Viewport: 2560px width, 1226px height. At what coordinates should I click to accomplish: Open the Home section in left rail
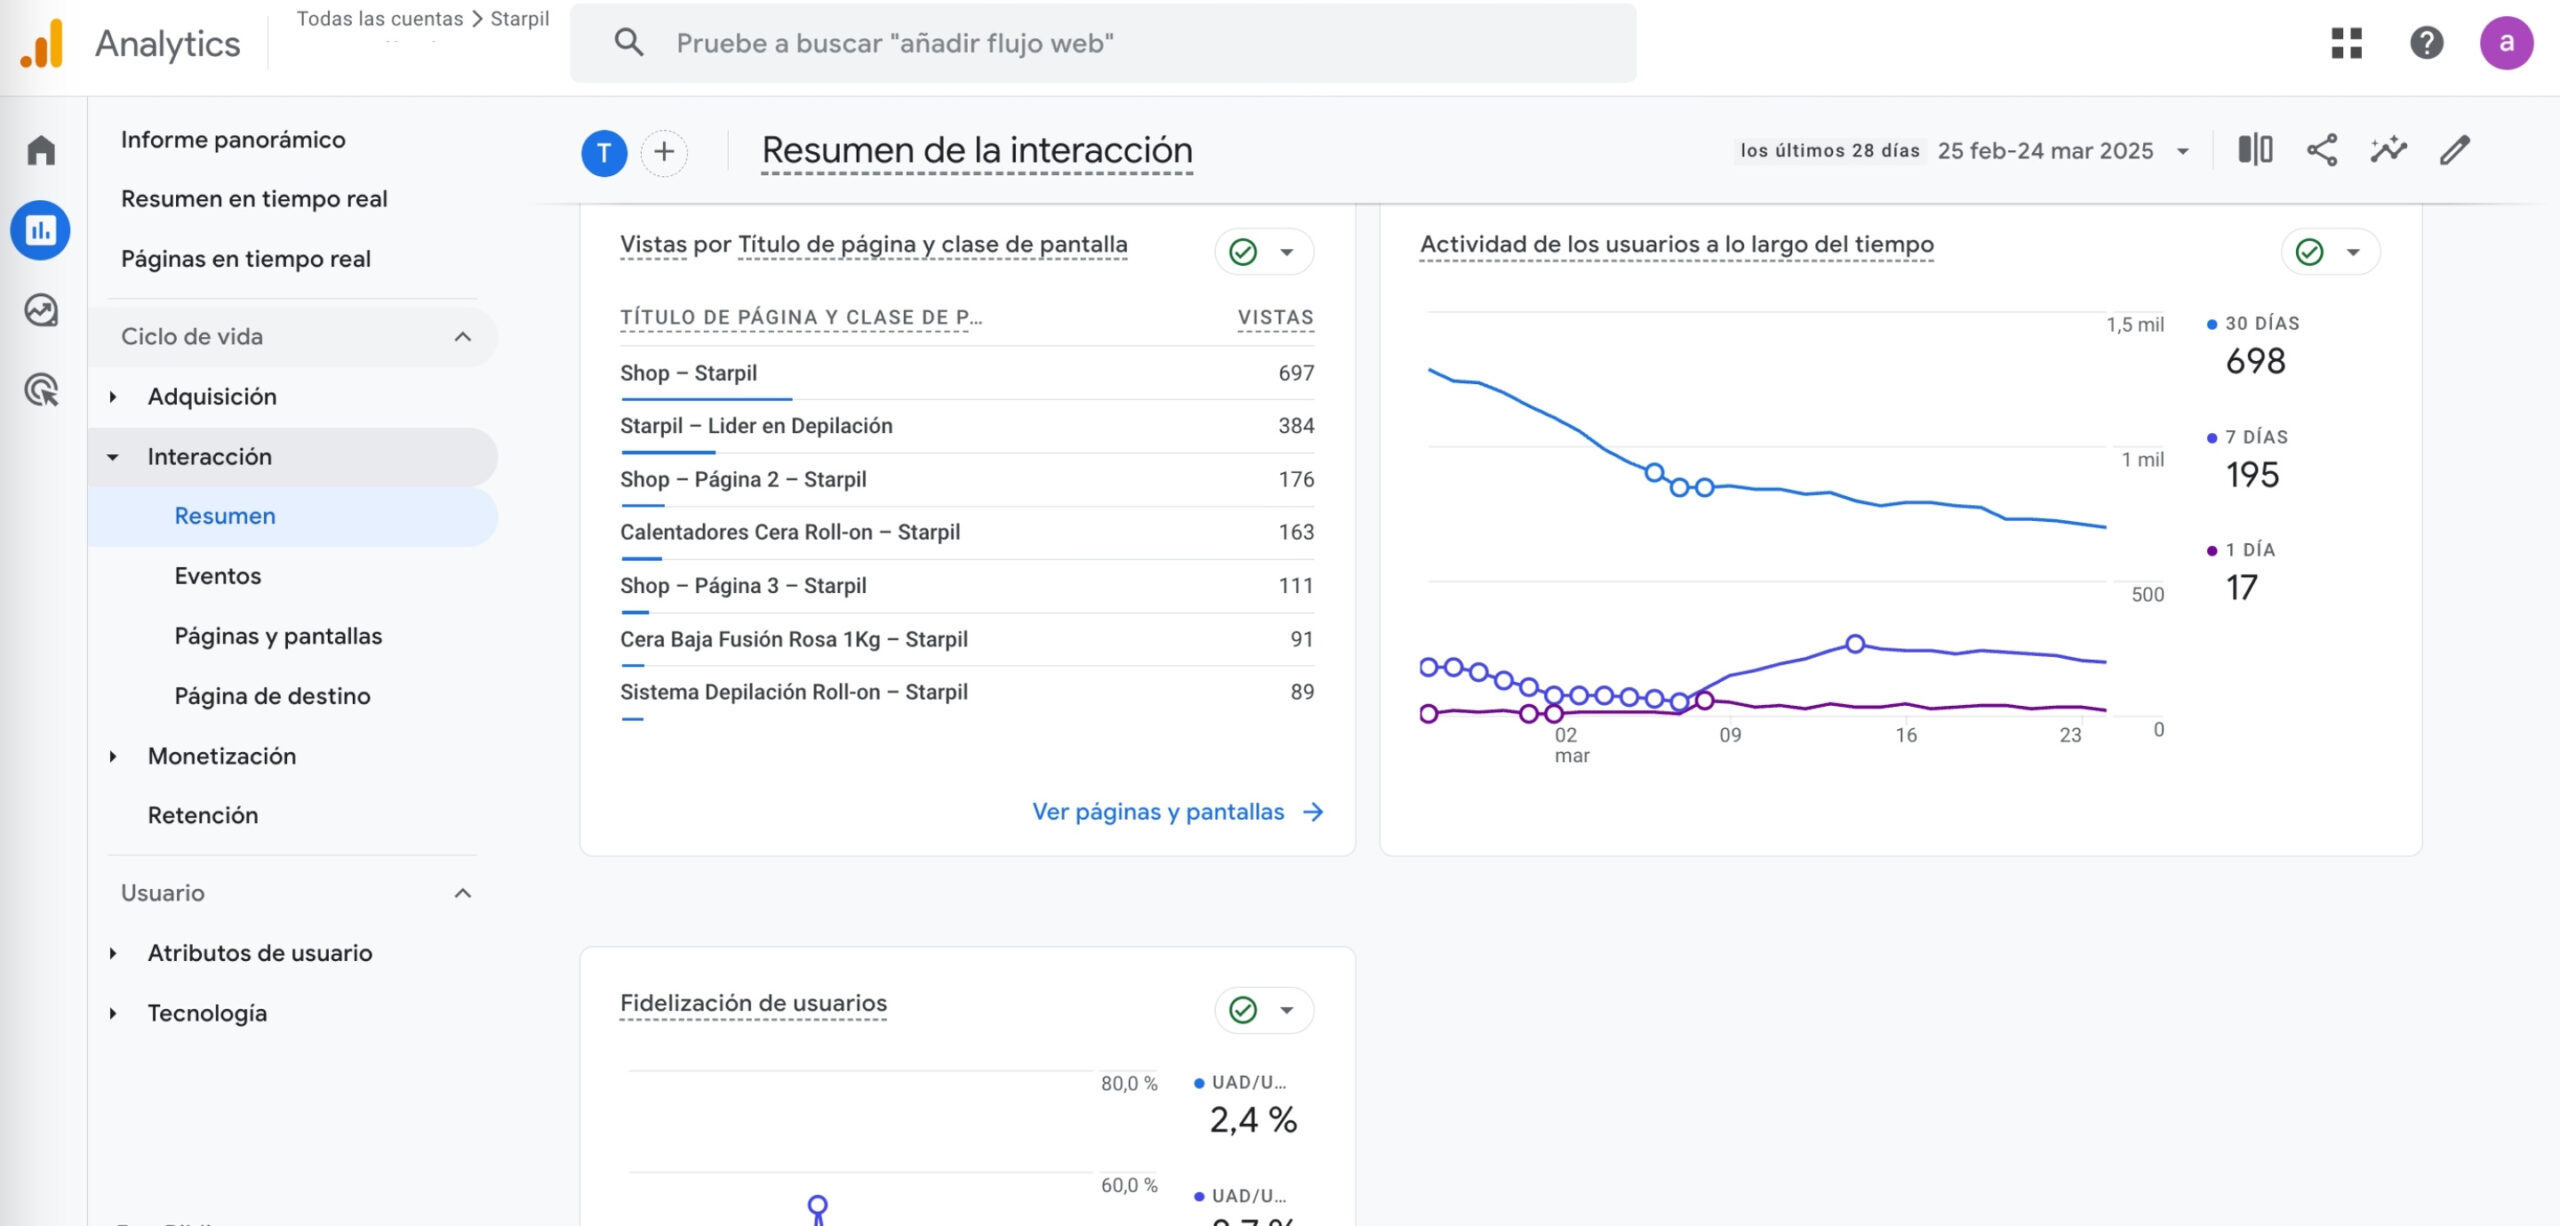coord(41,150)
